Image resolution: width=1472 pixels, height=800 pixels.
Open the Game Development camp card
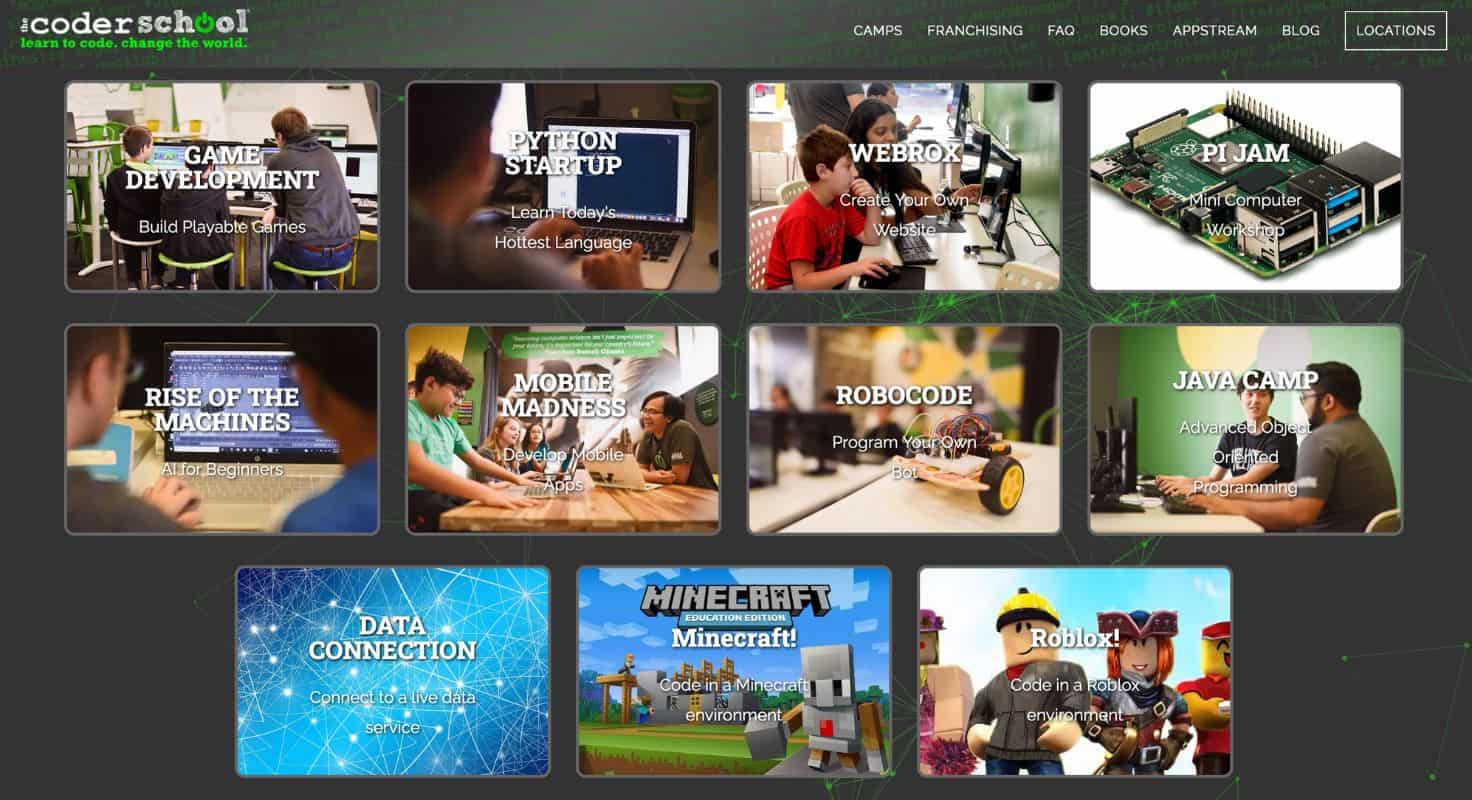(222, 186)
